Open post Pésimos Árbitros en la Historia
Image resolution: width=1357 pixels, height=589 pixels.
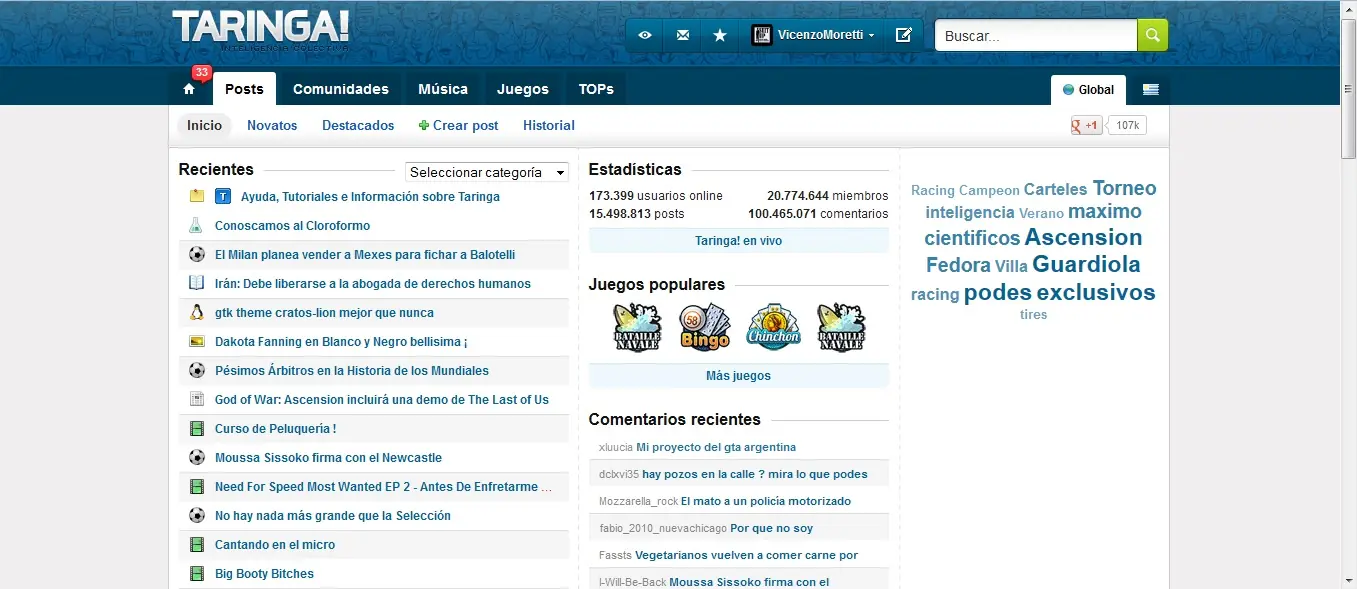(352, 370)
